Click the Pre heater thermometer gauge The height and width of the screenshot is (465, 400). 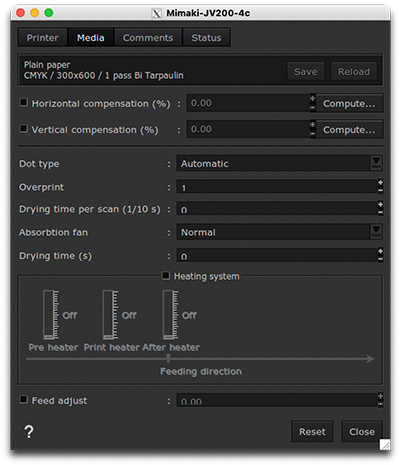tap(51, 315)
